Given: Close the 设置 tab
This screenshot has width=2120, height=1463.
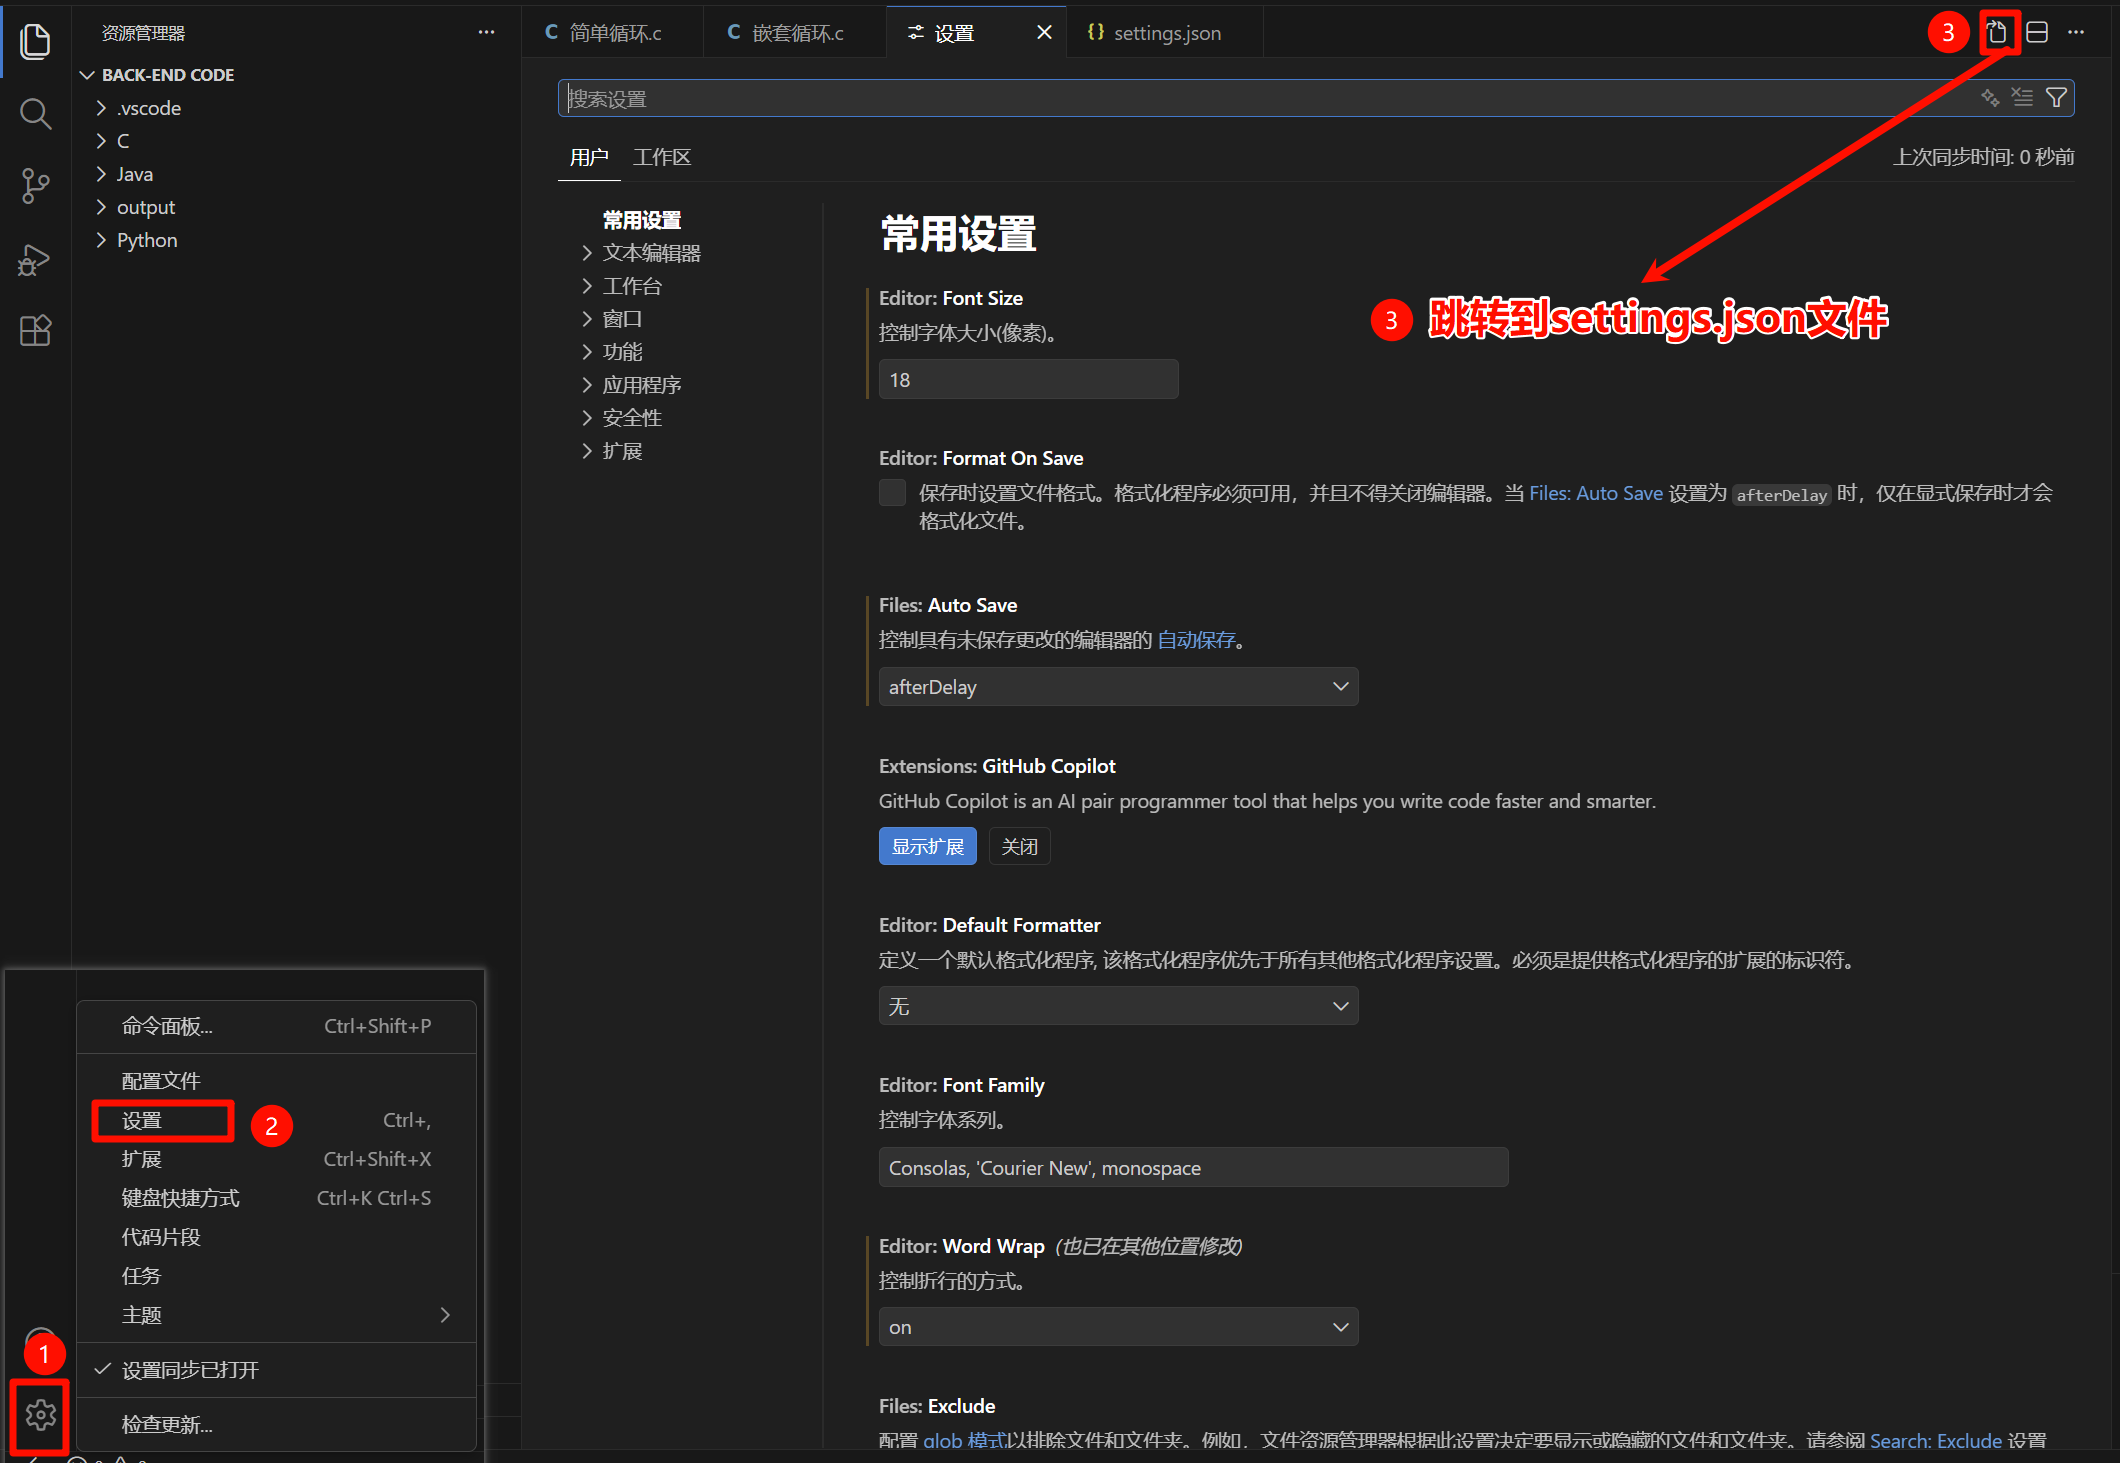Looking at the screenshot, I should (x=1044, y=33).
